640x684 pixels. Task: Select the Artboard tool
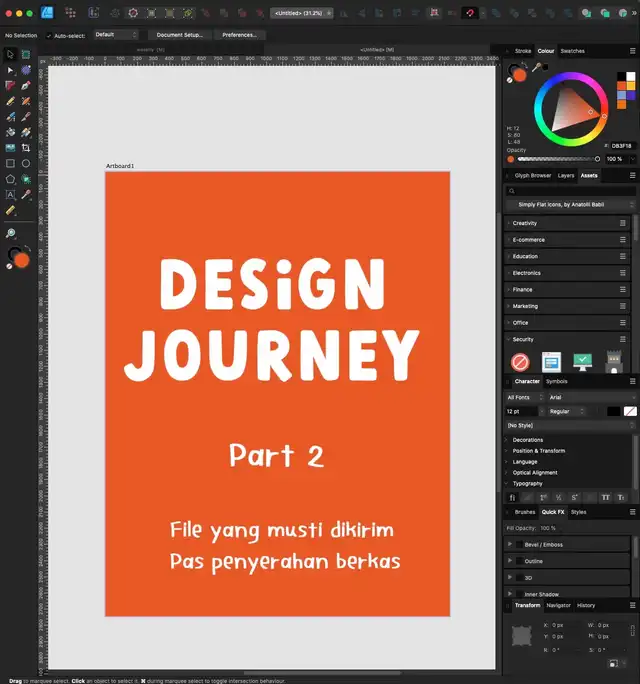pos(26,54)
